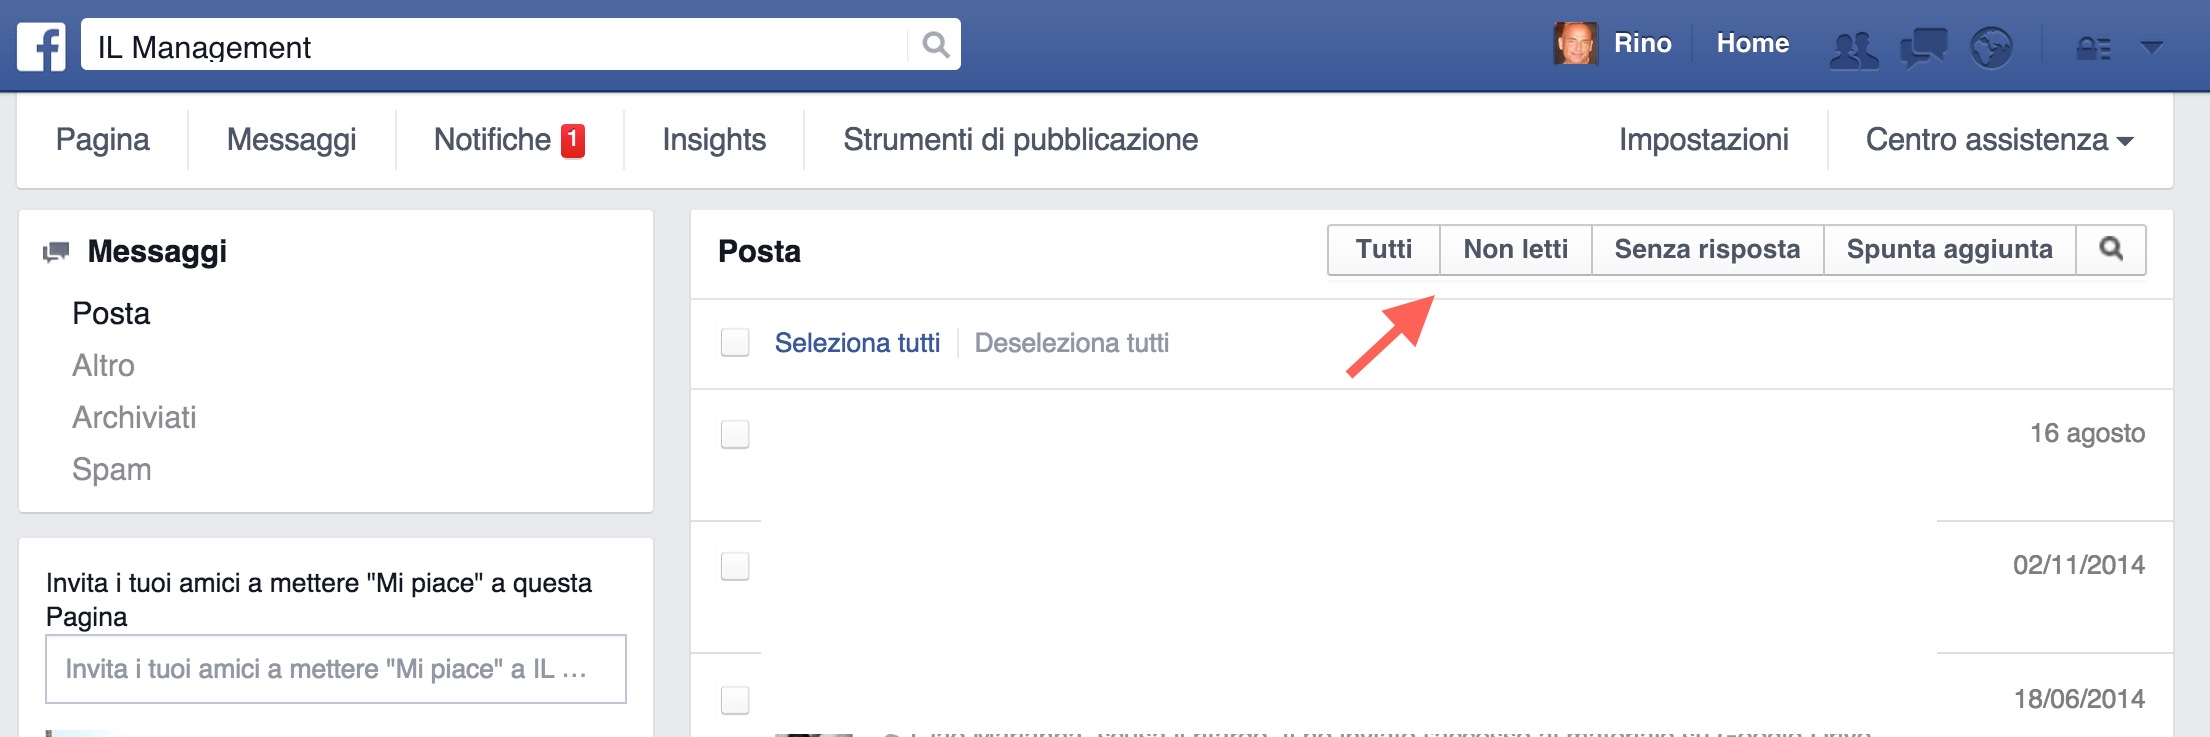
Task: Open the Centro assistenza dropdown
Action: pos(1999,140)
